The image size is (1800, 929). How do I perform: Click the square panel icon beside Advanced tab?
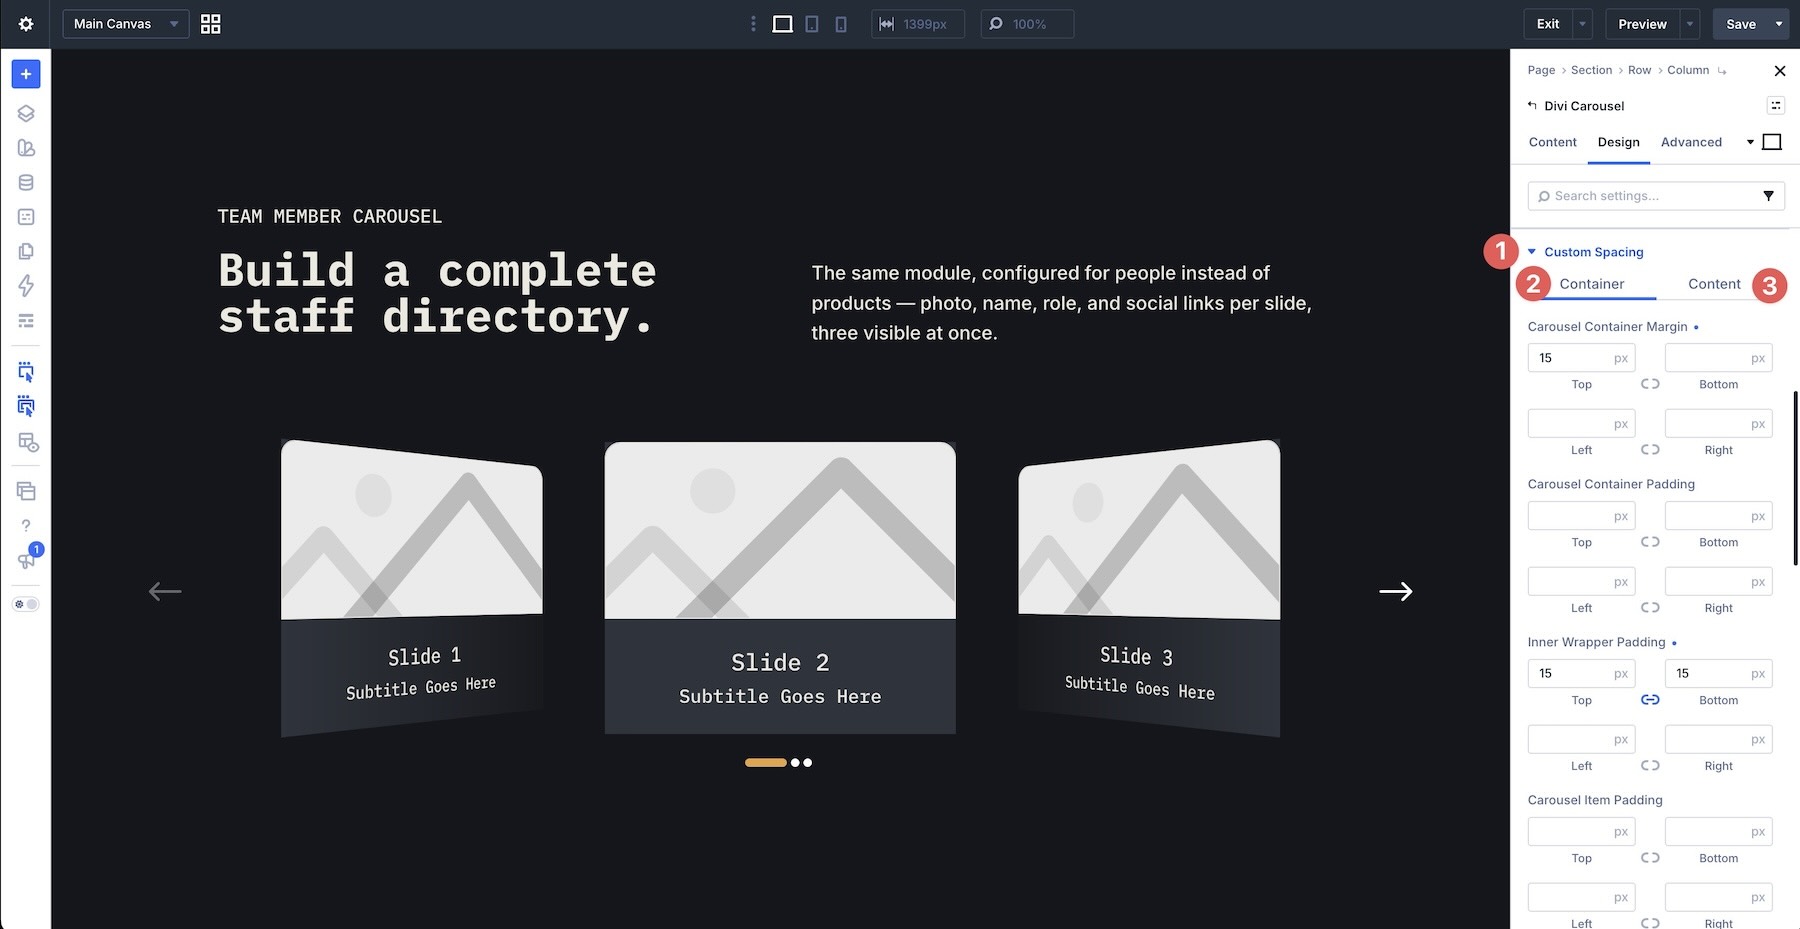tap(1772, 142)
